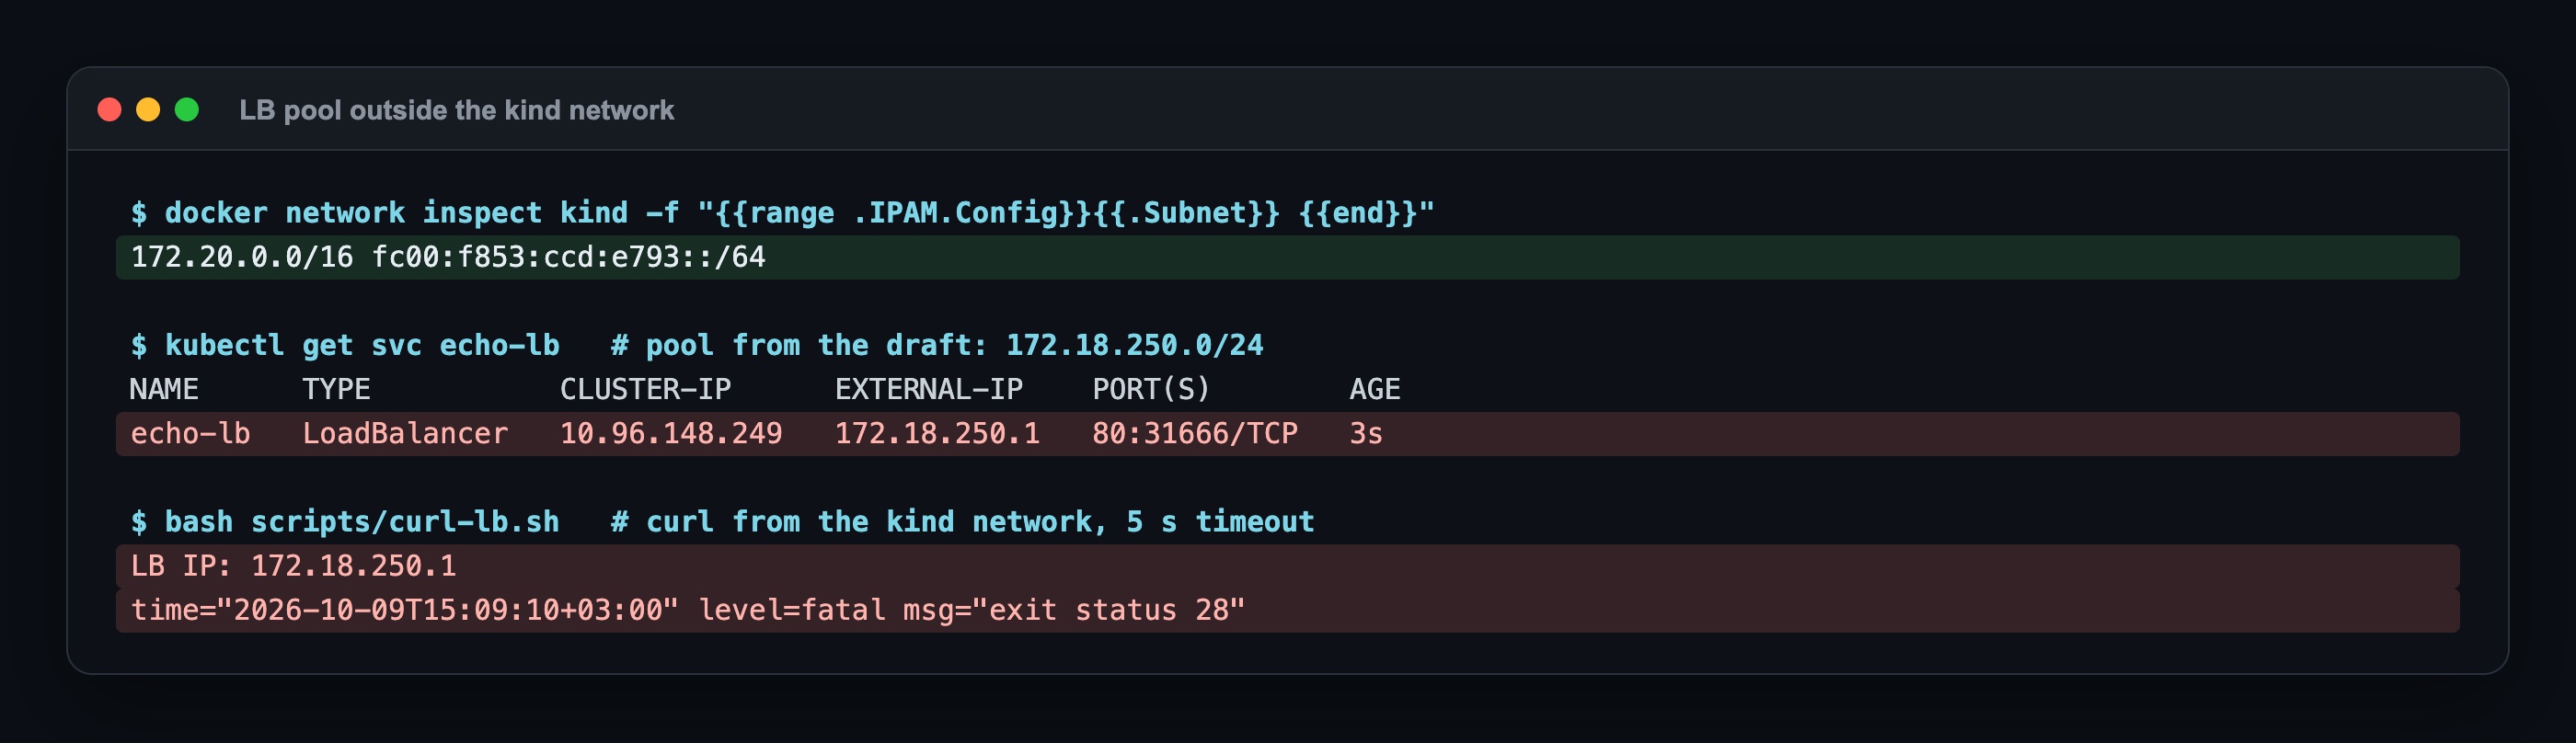Click the comment 'pool from the draft: 172.18.250.0/24'

(937, 345)
